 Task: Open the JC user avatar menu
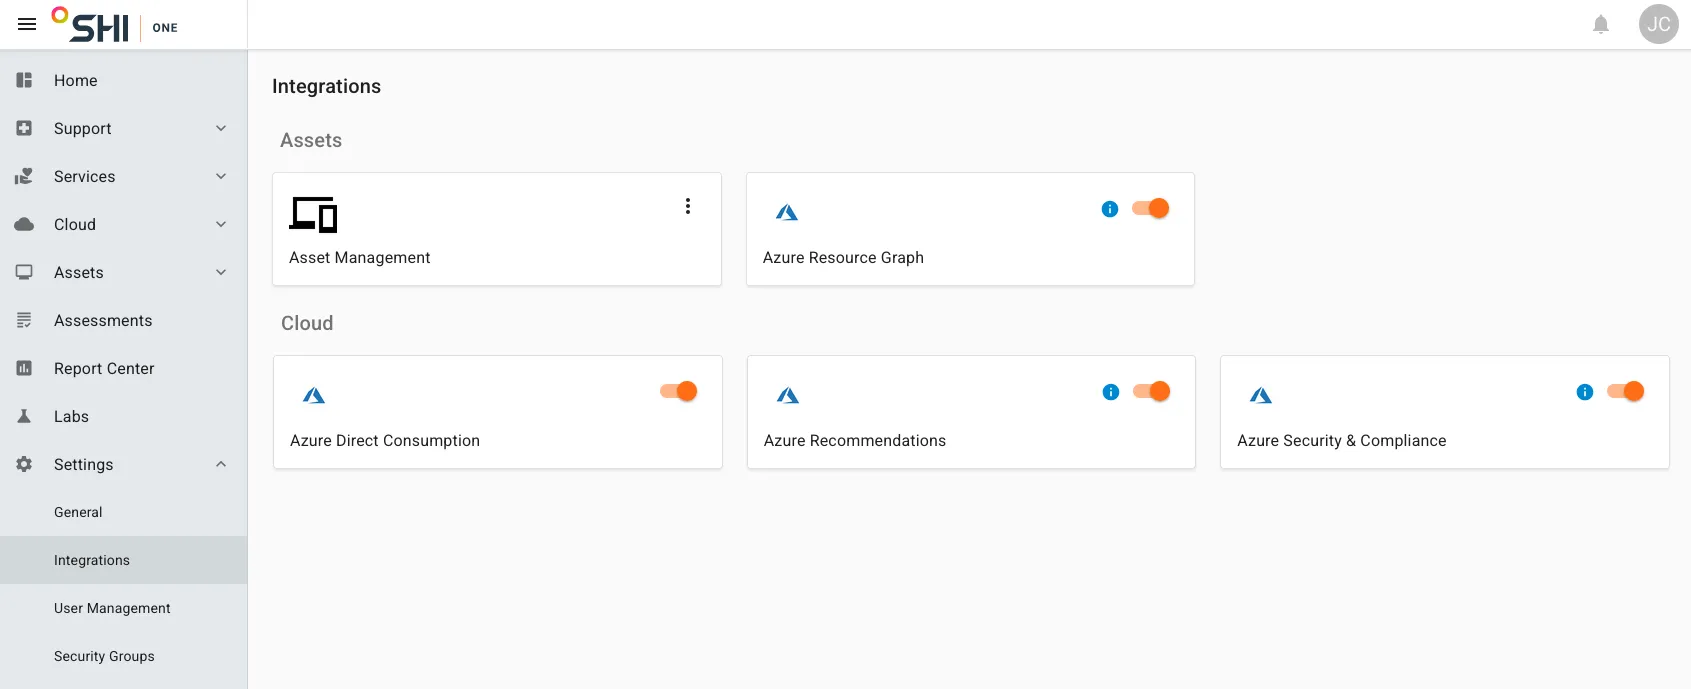pos(1658,24)
